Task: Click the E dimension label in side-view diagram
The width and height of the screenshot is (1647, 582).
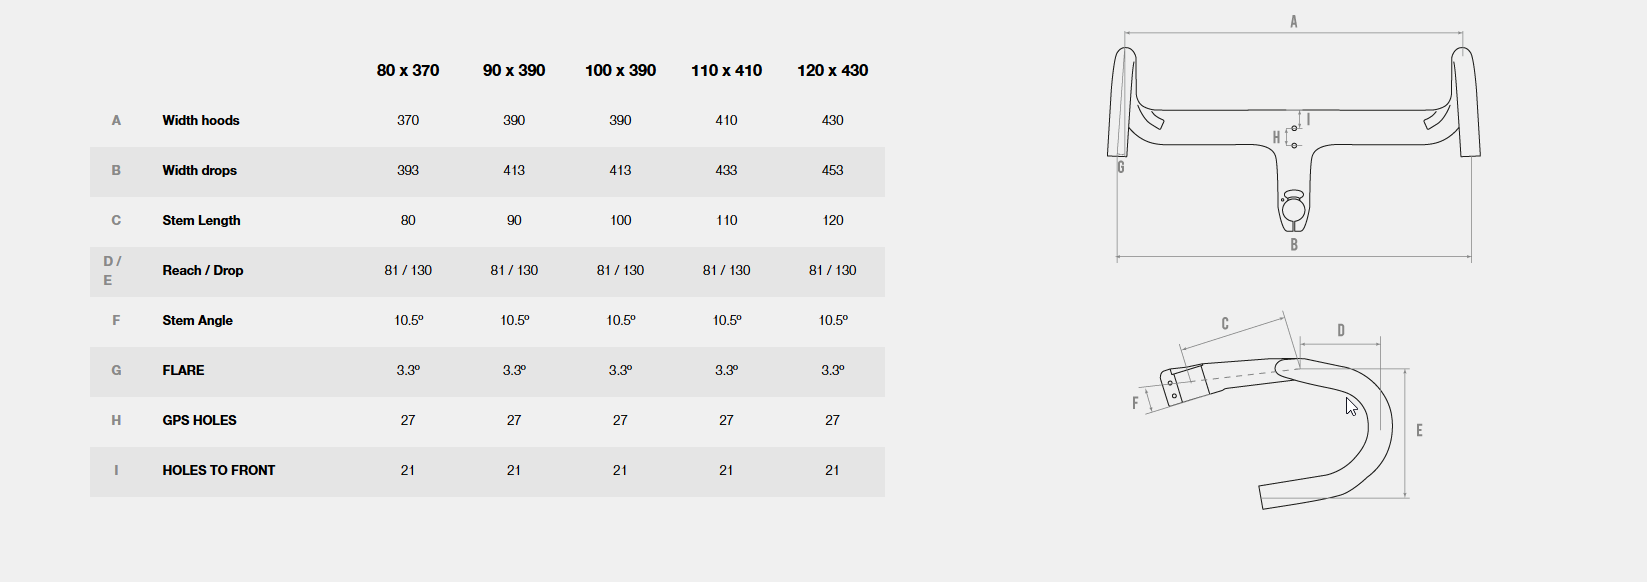Action: coord(1419,431)
